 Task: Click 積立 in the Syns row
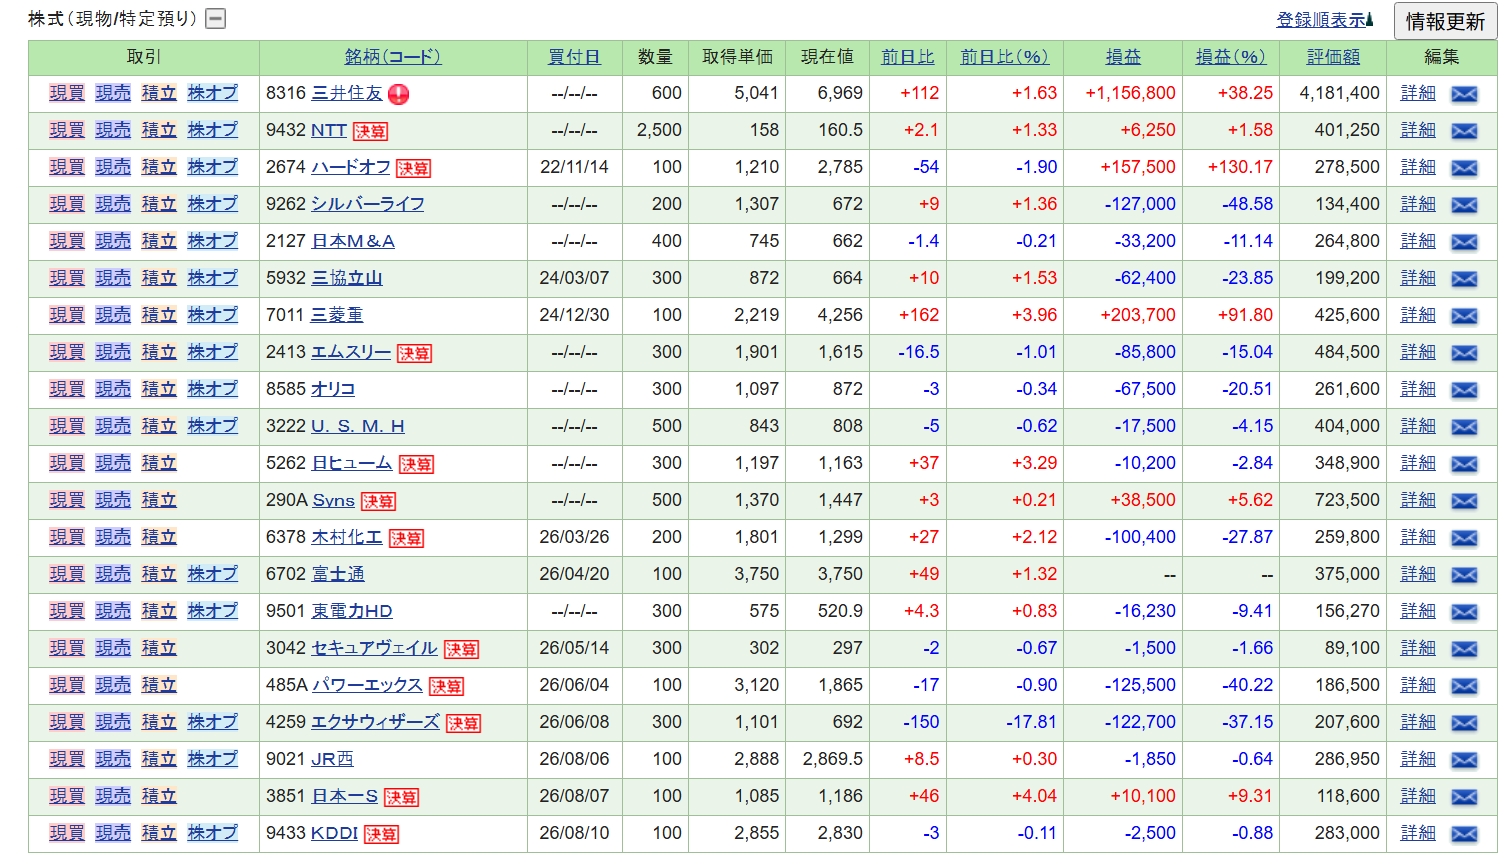(159, 500)
